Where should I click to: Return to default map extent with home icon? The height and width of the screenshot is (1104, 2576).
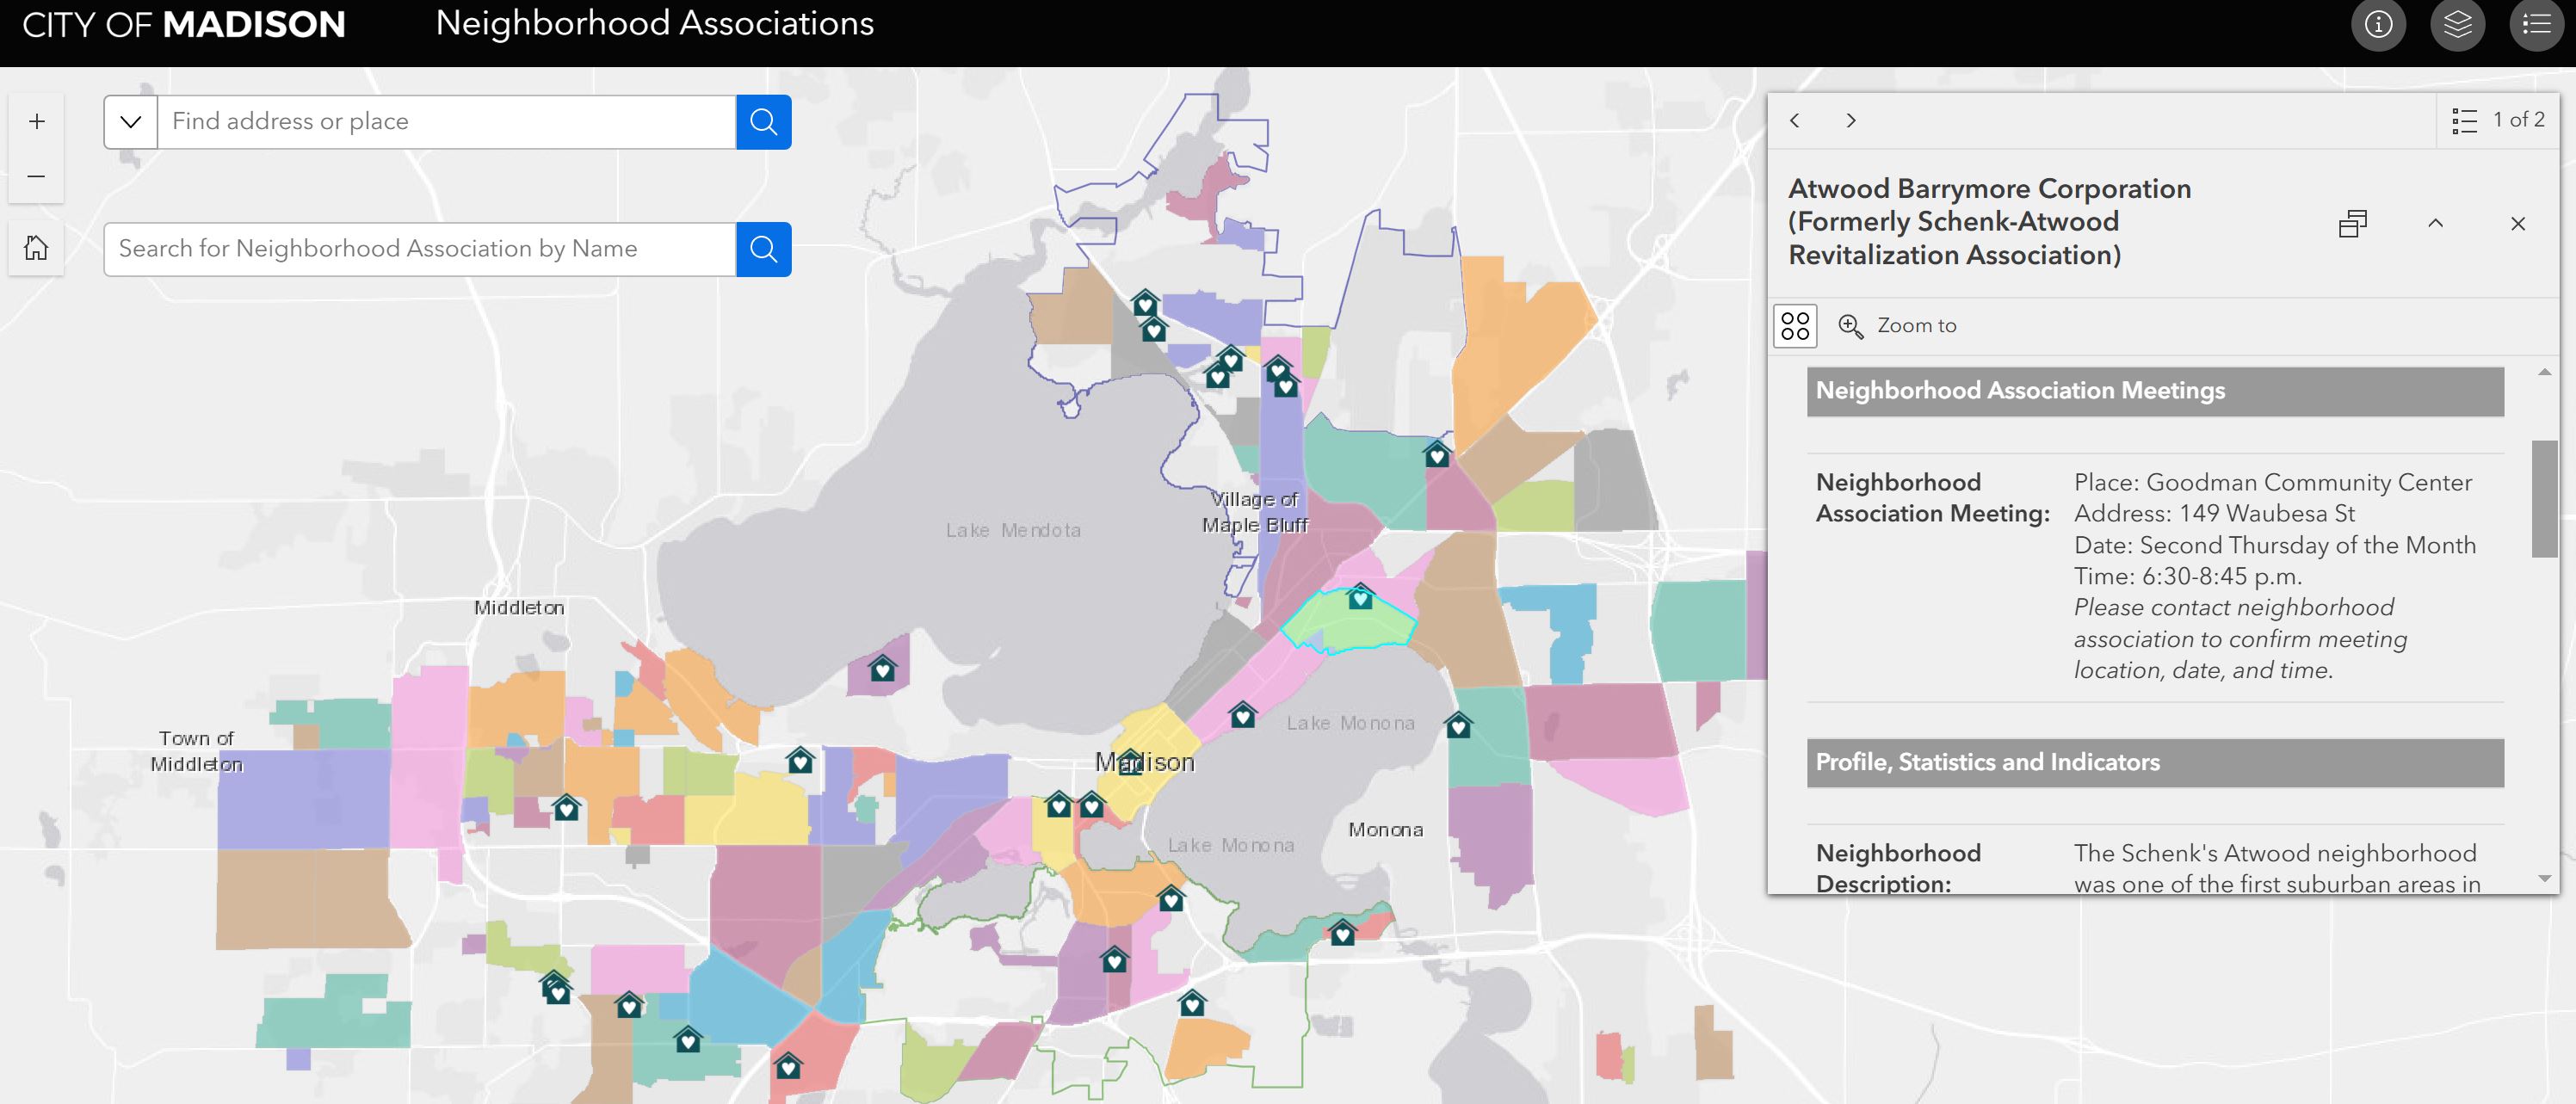click(36, 247)
